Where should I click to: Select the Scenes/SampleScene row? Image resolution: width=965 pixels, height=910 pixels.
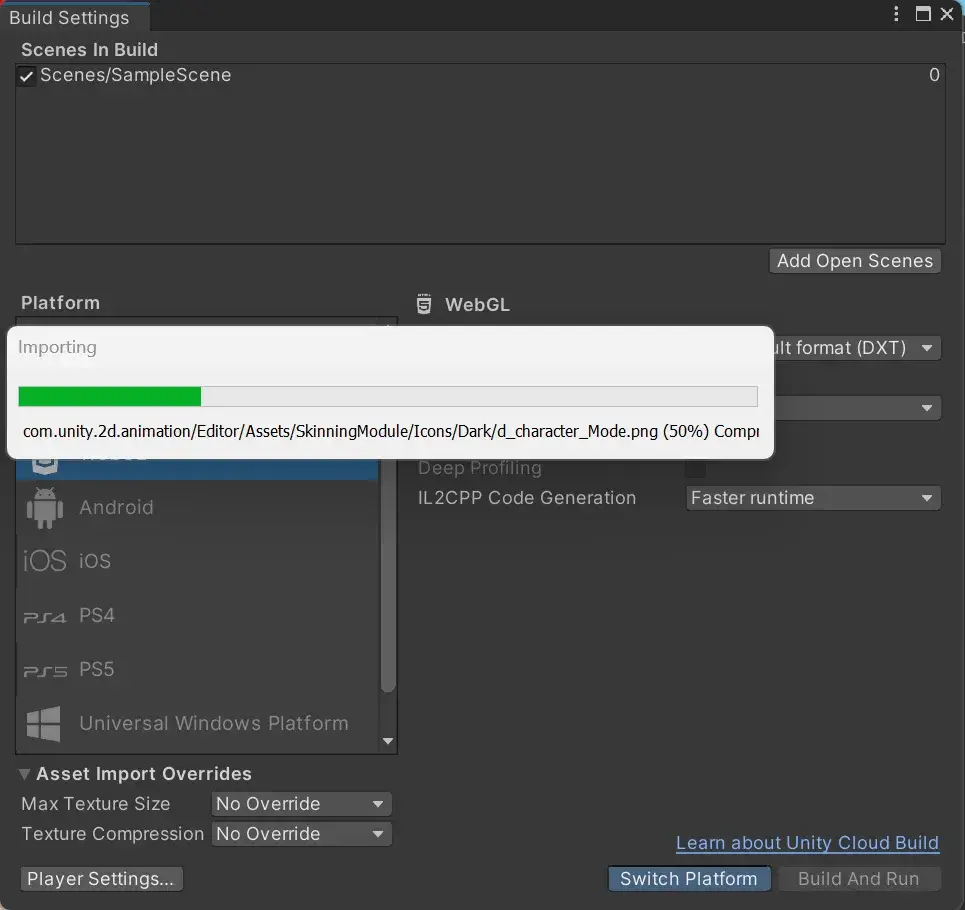pyautogui.click(x=480, y=75)
